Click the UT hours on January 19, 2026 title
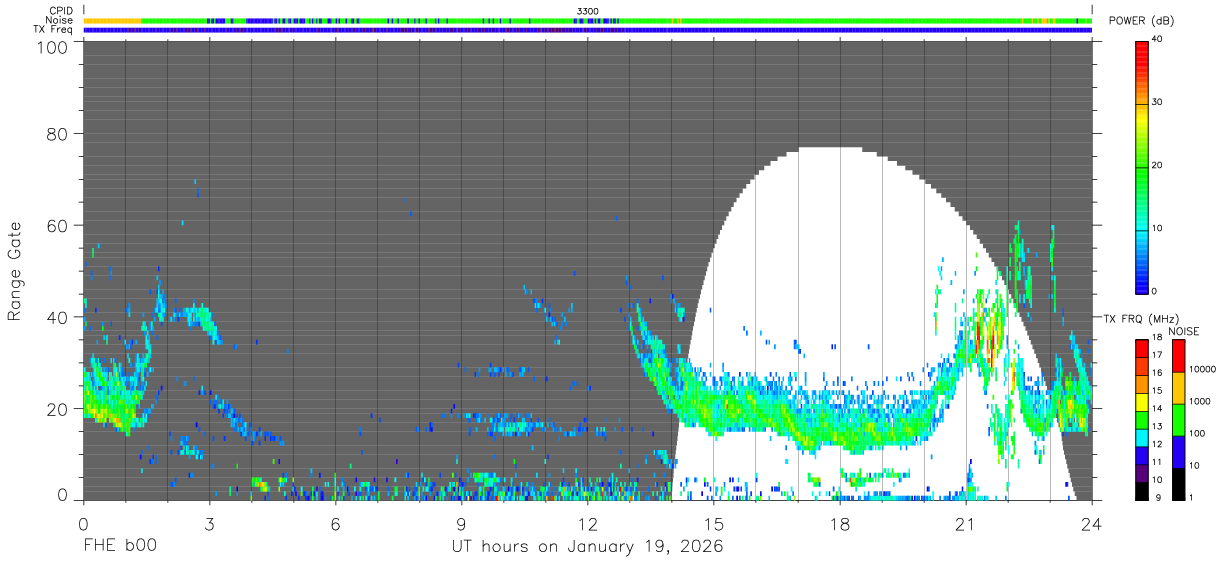The image size is (1228, 567). pos(587,548)
